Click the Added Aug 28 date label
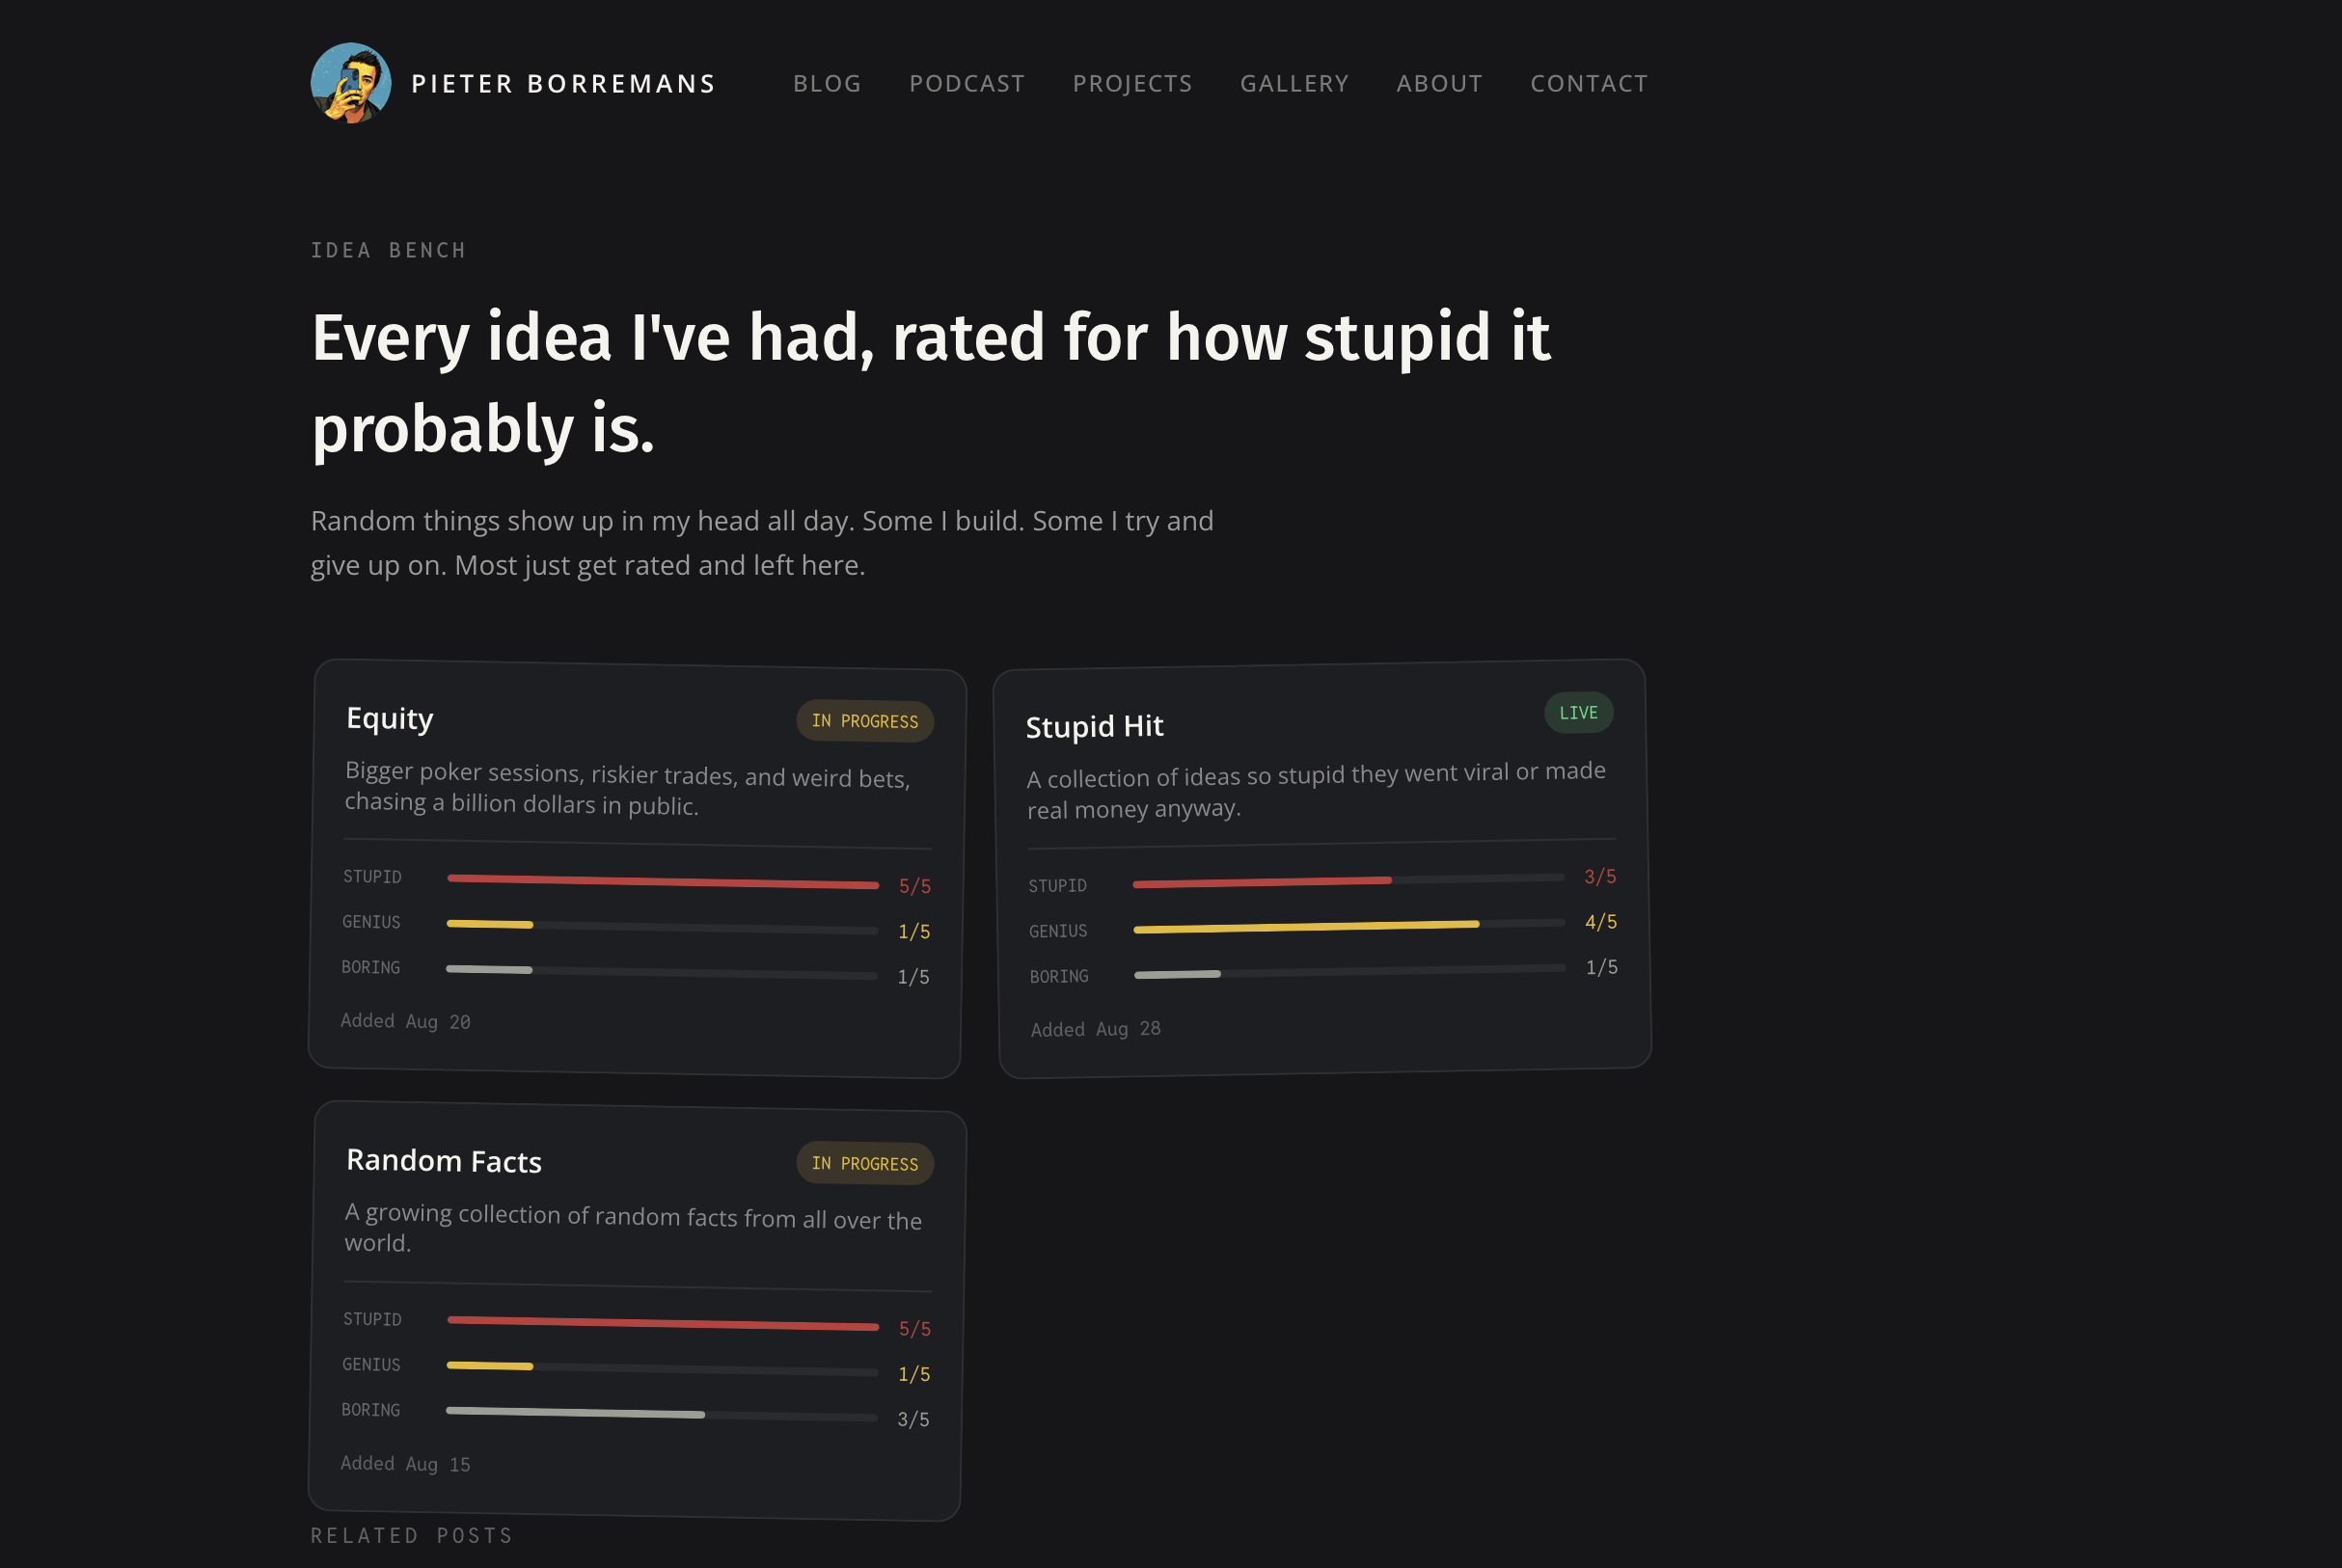Image resolution: width=2342 pixels, height=1568 pixels. tap(1095, 1029)
